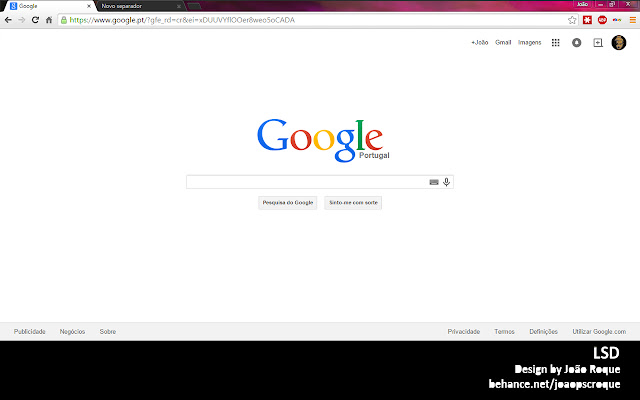Bookmark this page with the star
This screenshot has height=400, width=640.
[x=572, y=20]
